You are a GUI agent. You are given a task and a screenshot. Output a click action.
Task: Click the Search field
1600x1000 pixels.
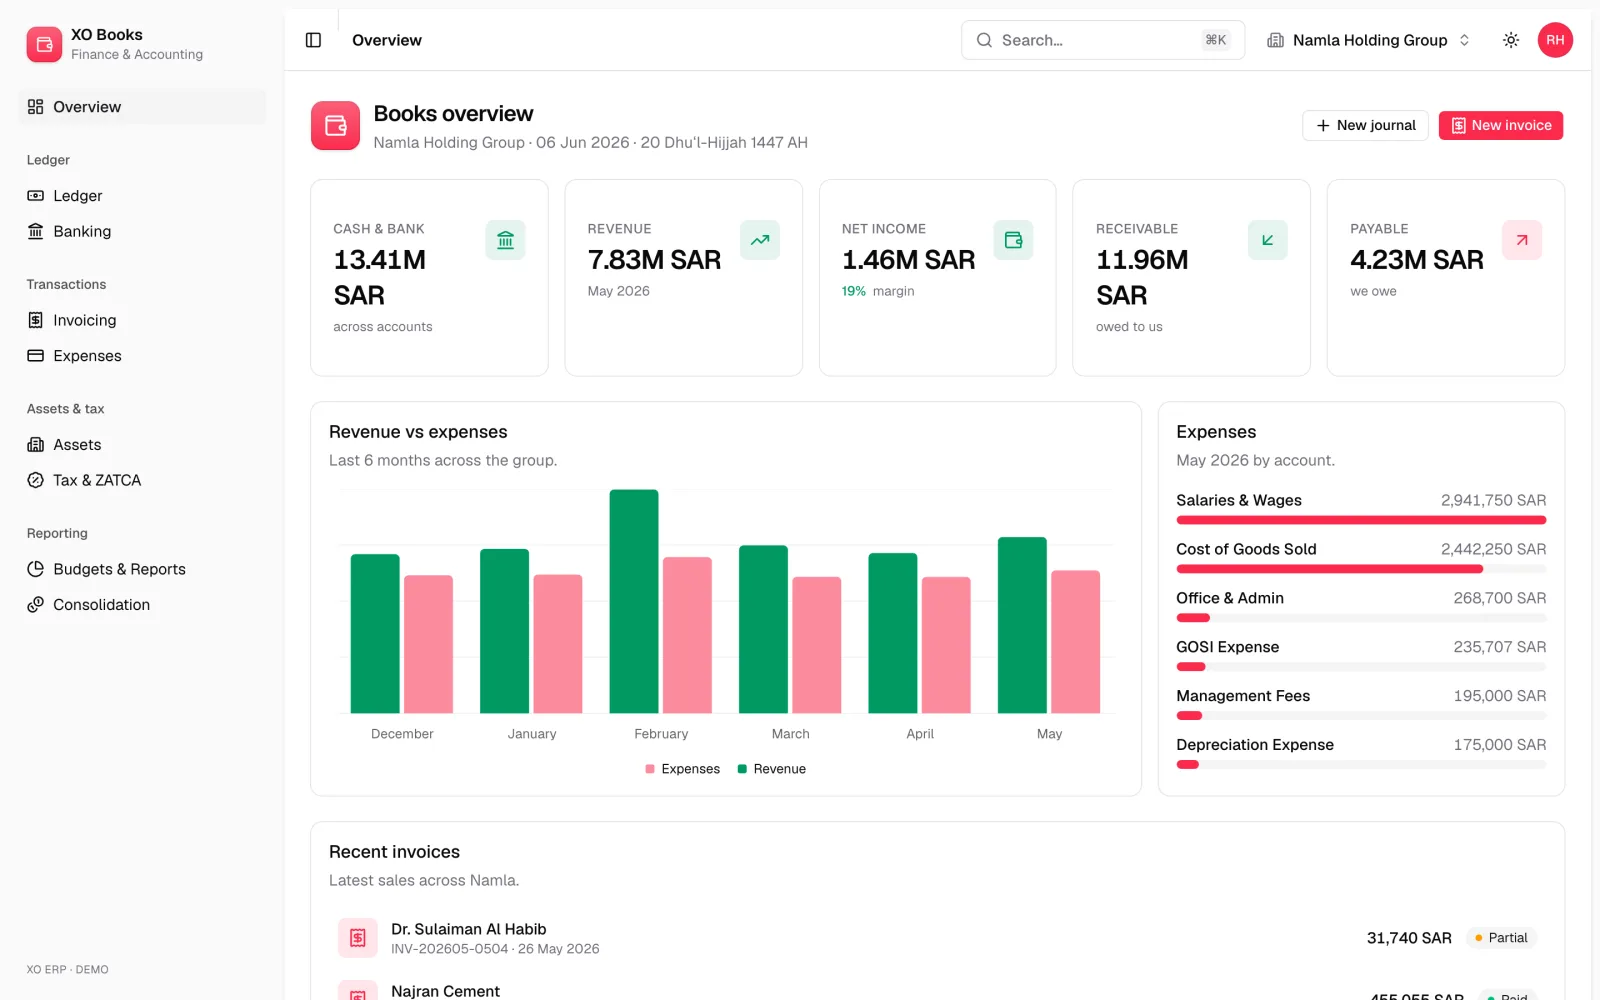pyautogui.click(x=1103, y=40)
